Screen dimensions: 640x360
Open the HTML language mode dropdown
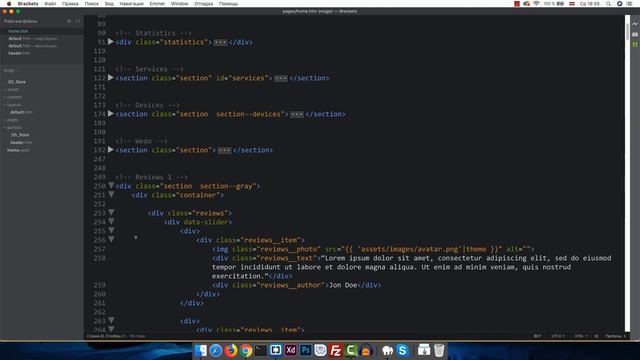tap(581, 336)
